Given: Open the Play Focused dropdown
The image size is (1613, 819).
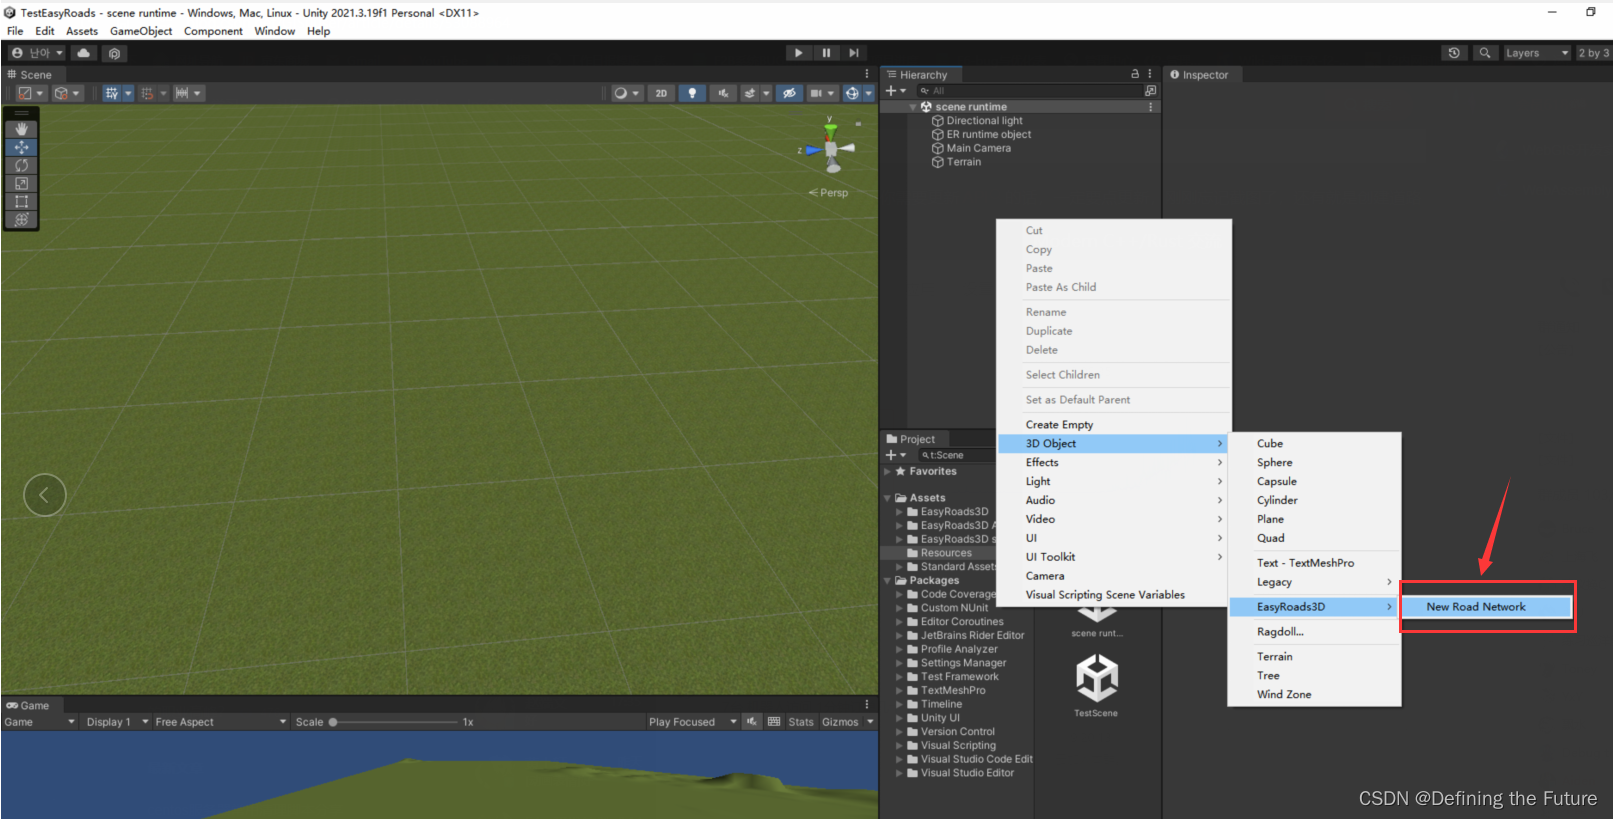Looking at the screenshot, I should pyautogui.click(x=692, y=722).
